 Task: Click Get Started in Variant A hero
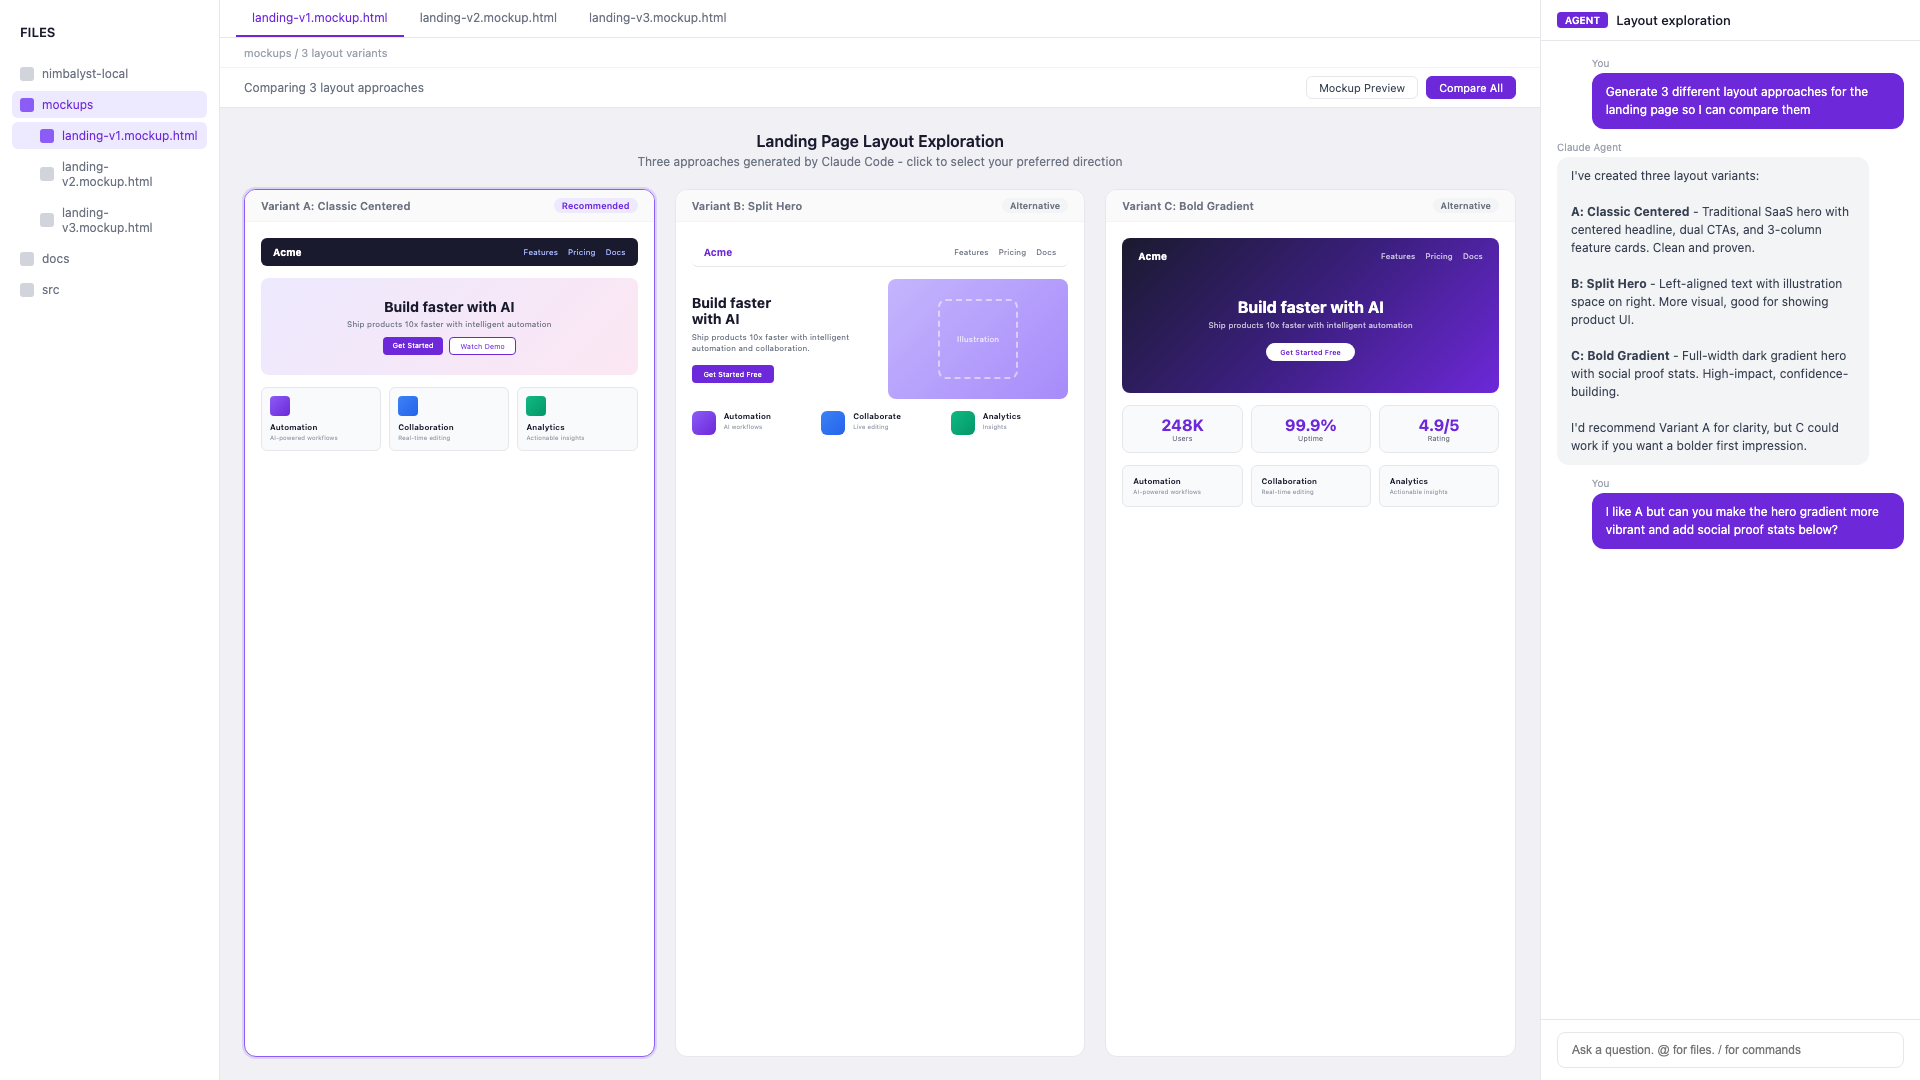pos(412,346)
